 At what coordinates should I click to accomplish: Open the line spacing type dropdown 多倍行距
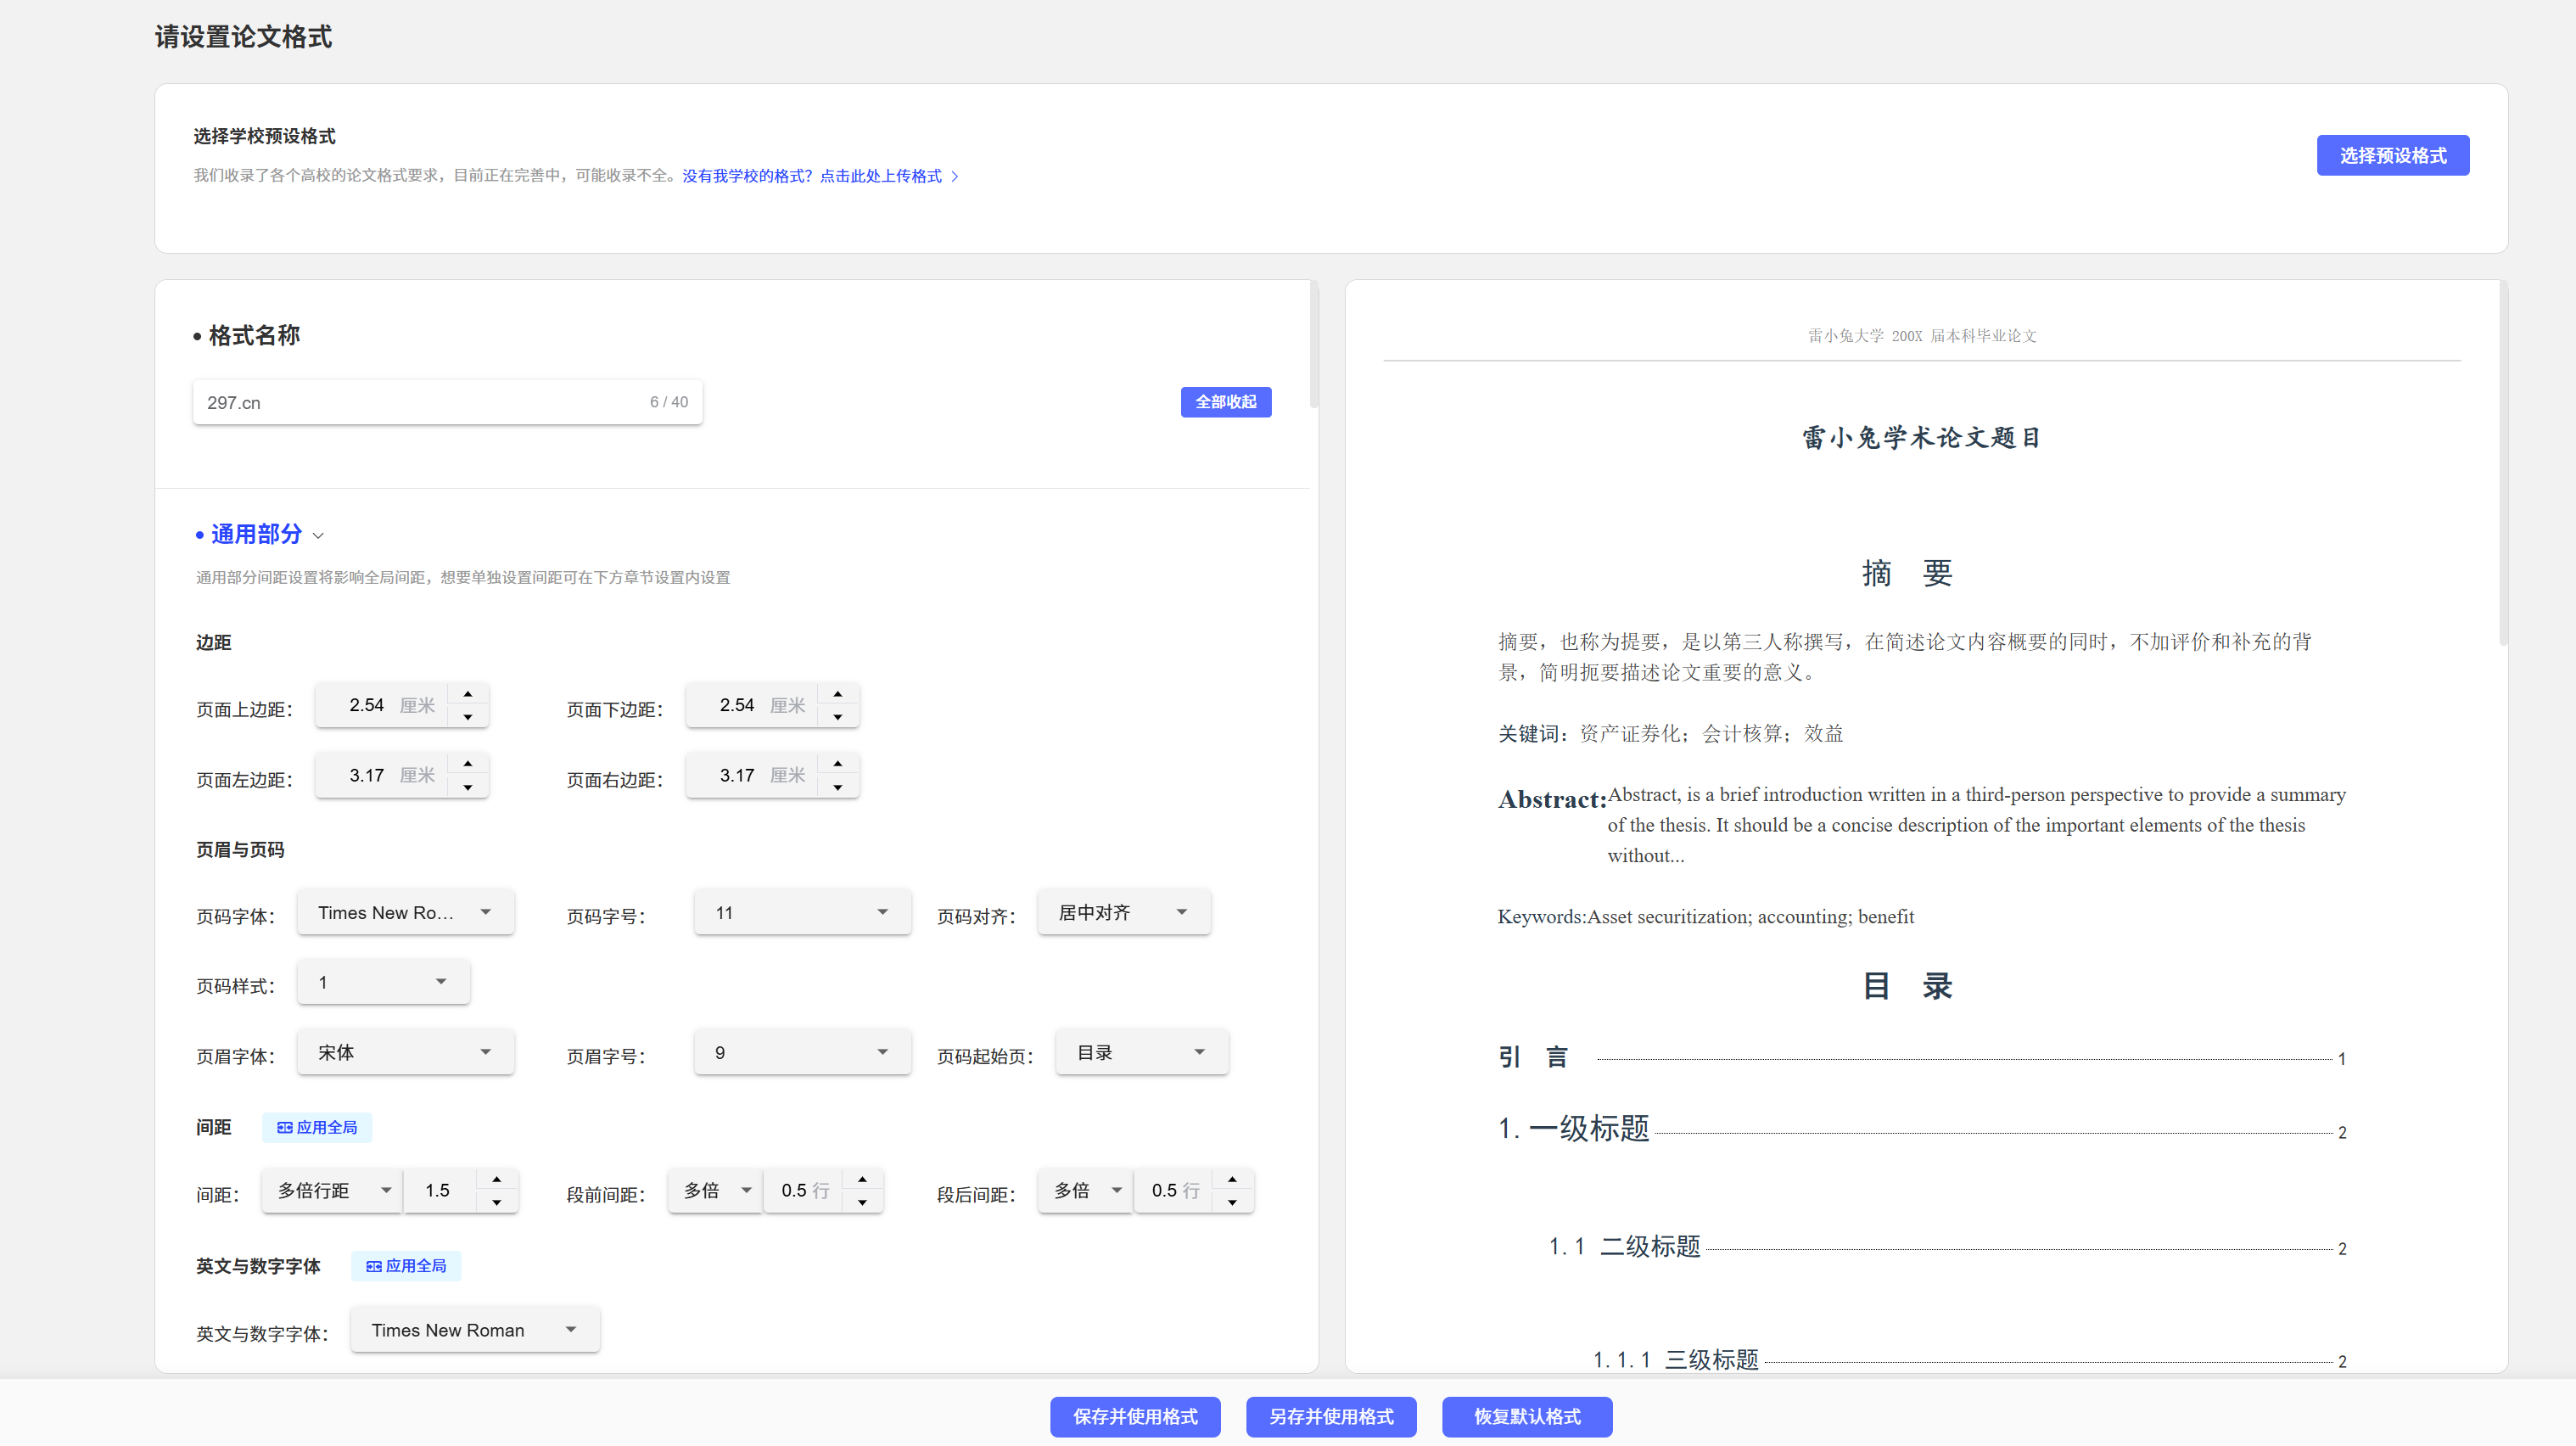332,1190
